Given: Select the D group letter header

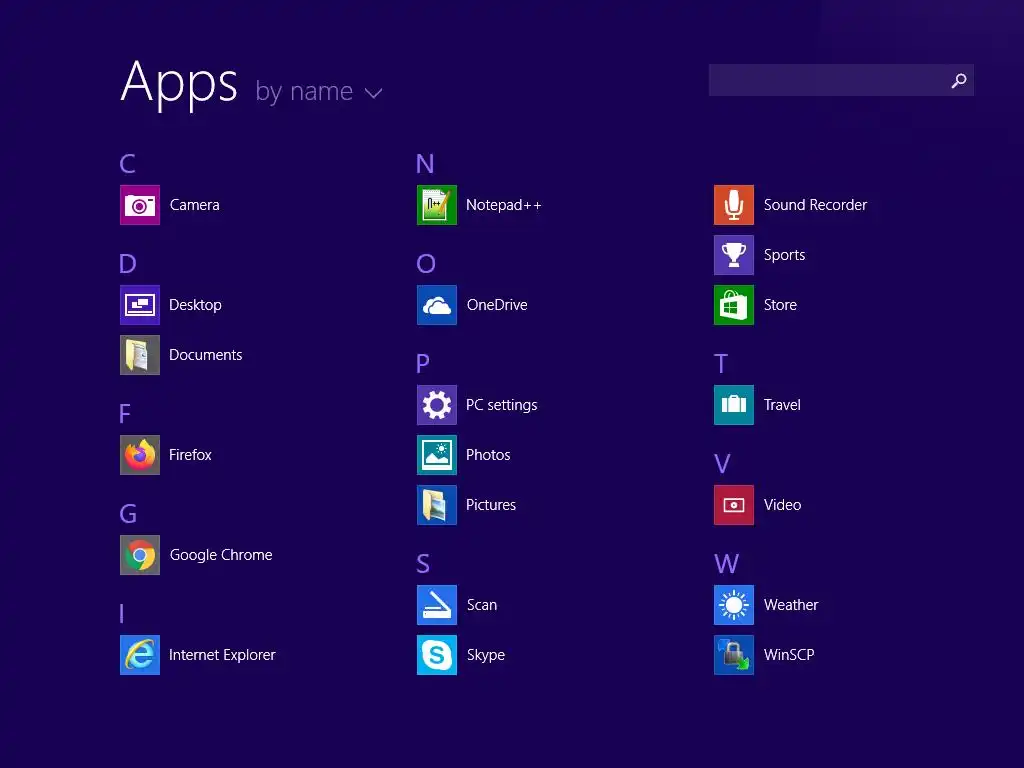Looking at the screenshot, I should [128, 264].
